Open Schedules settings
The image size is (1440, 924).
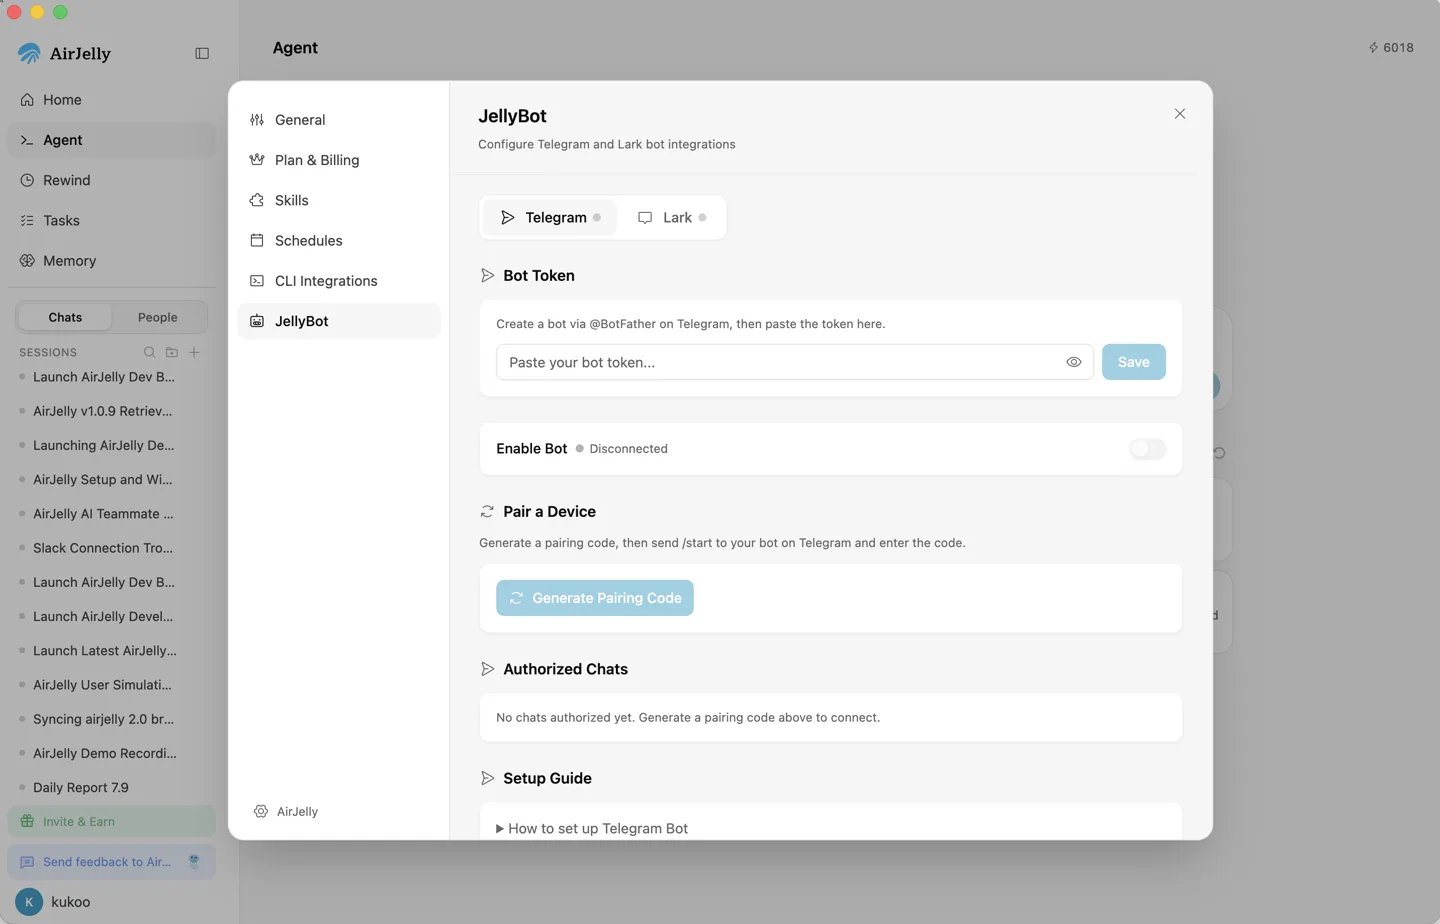[x=339, y=241]
